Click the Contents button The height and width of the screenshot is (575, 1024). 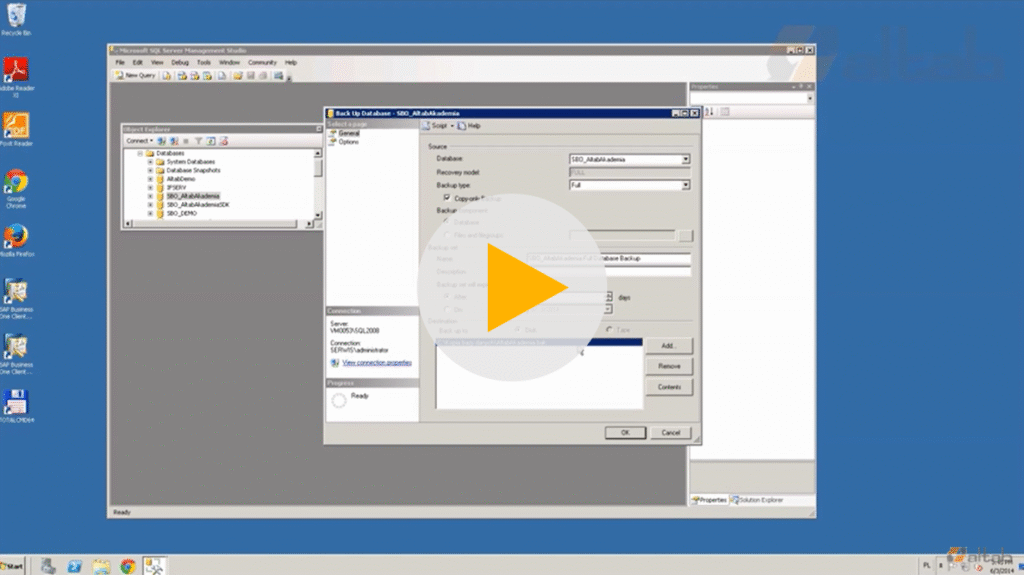tap(669, 387)
